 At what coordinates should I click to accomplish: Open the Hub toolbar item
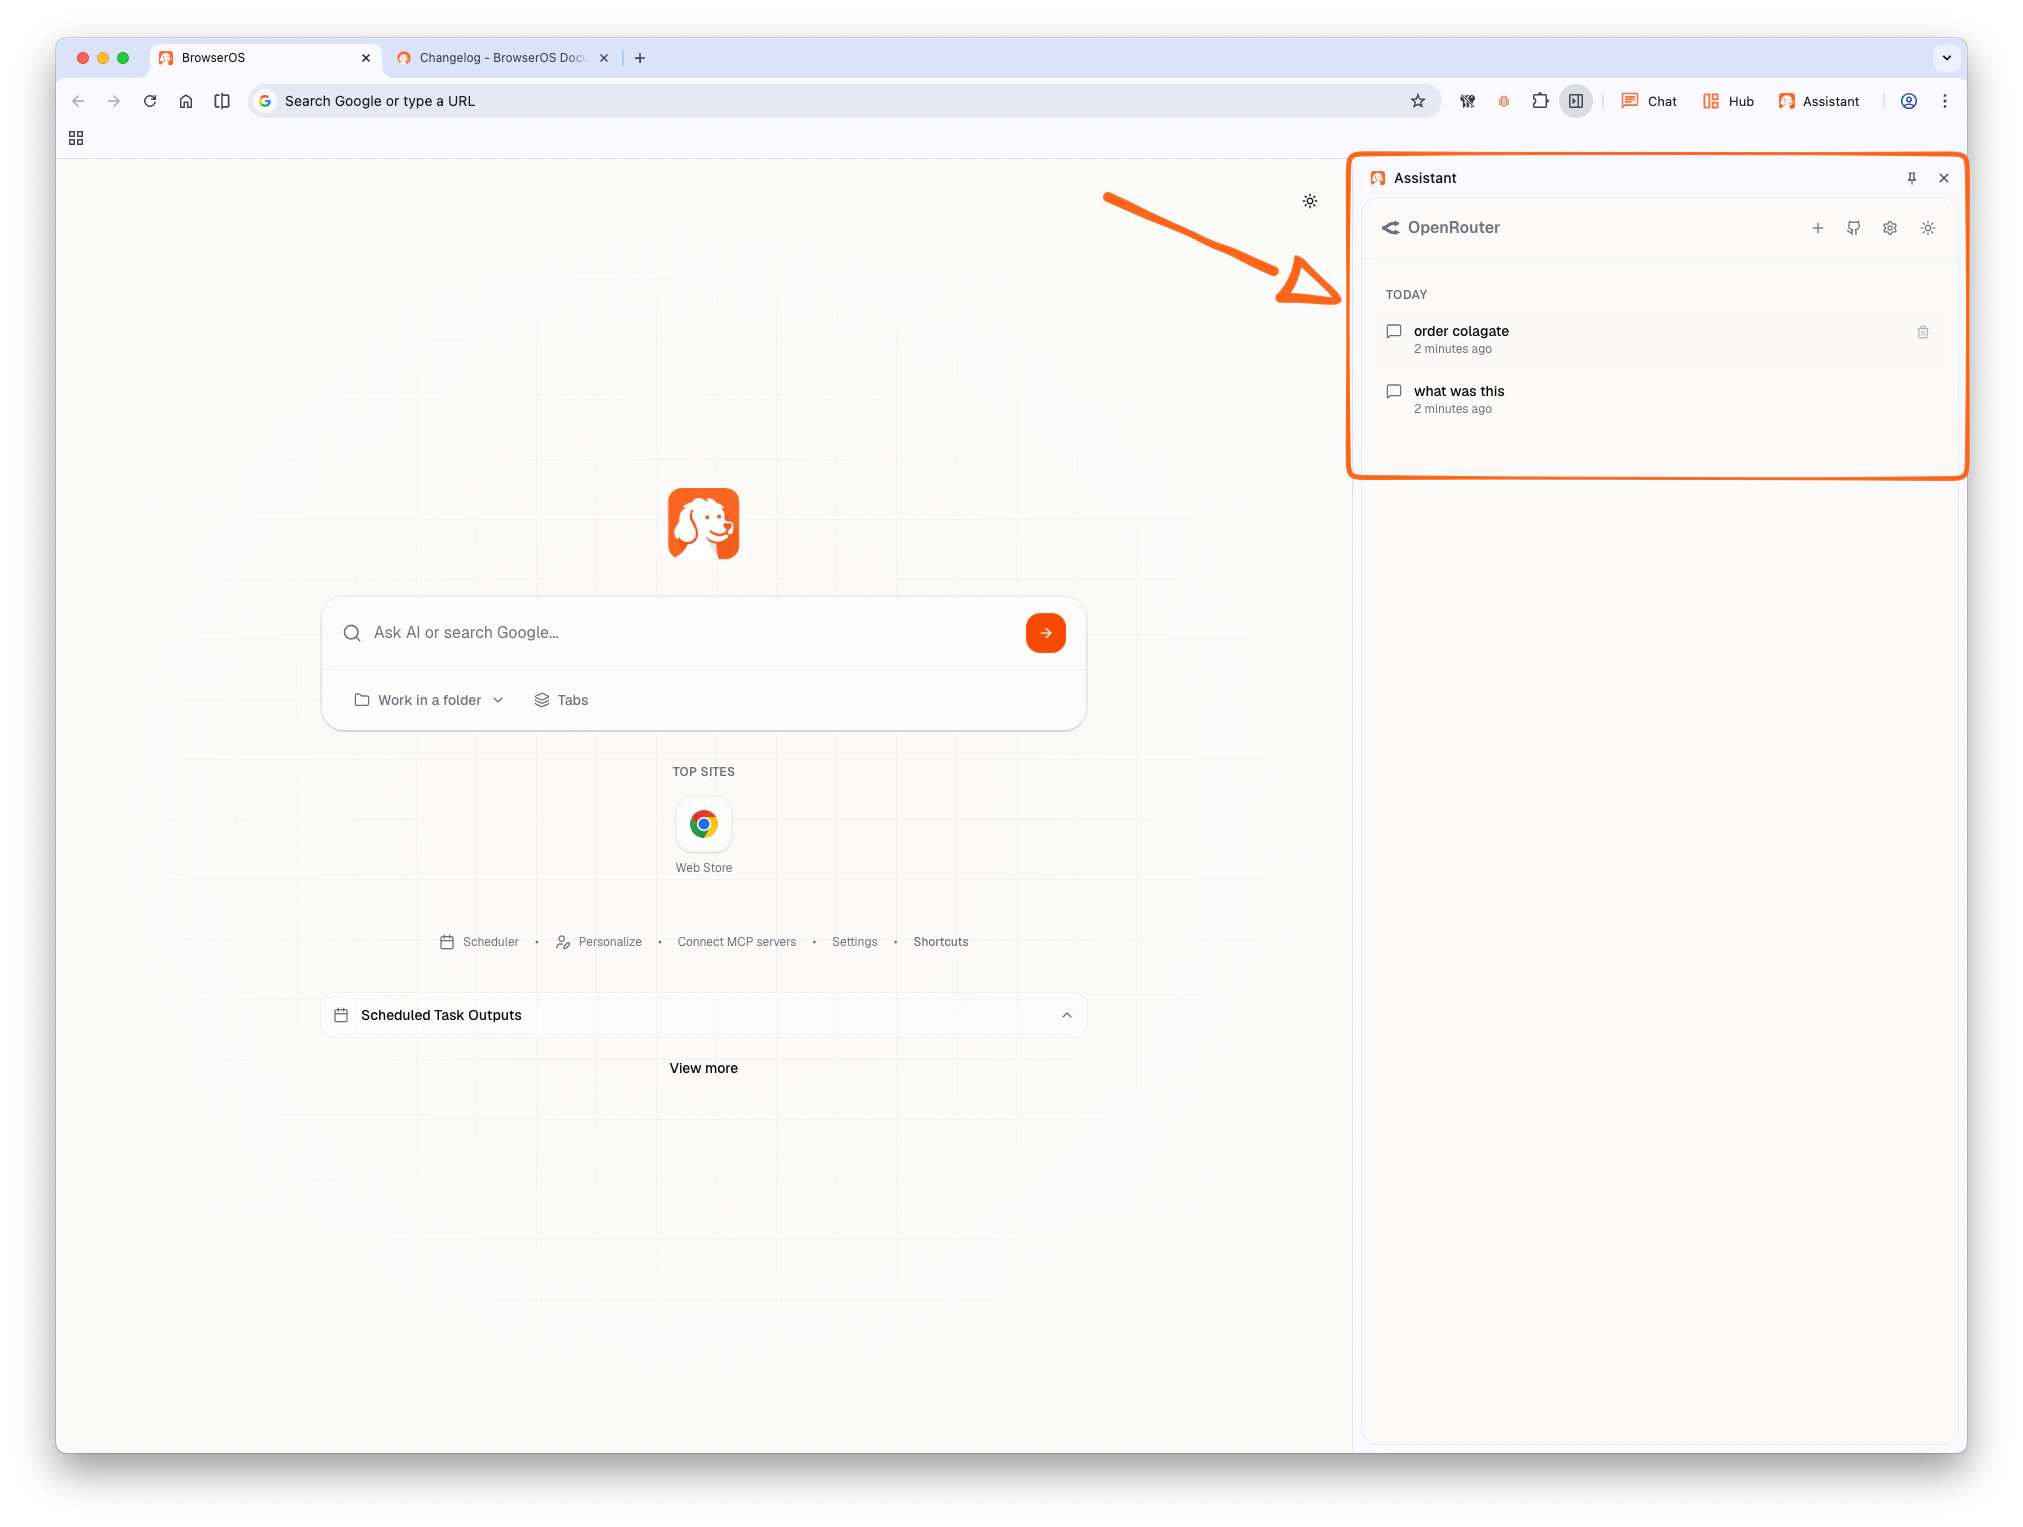(1728, 101)
